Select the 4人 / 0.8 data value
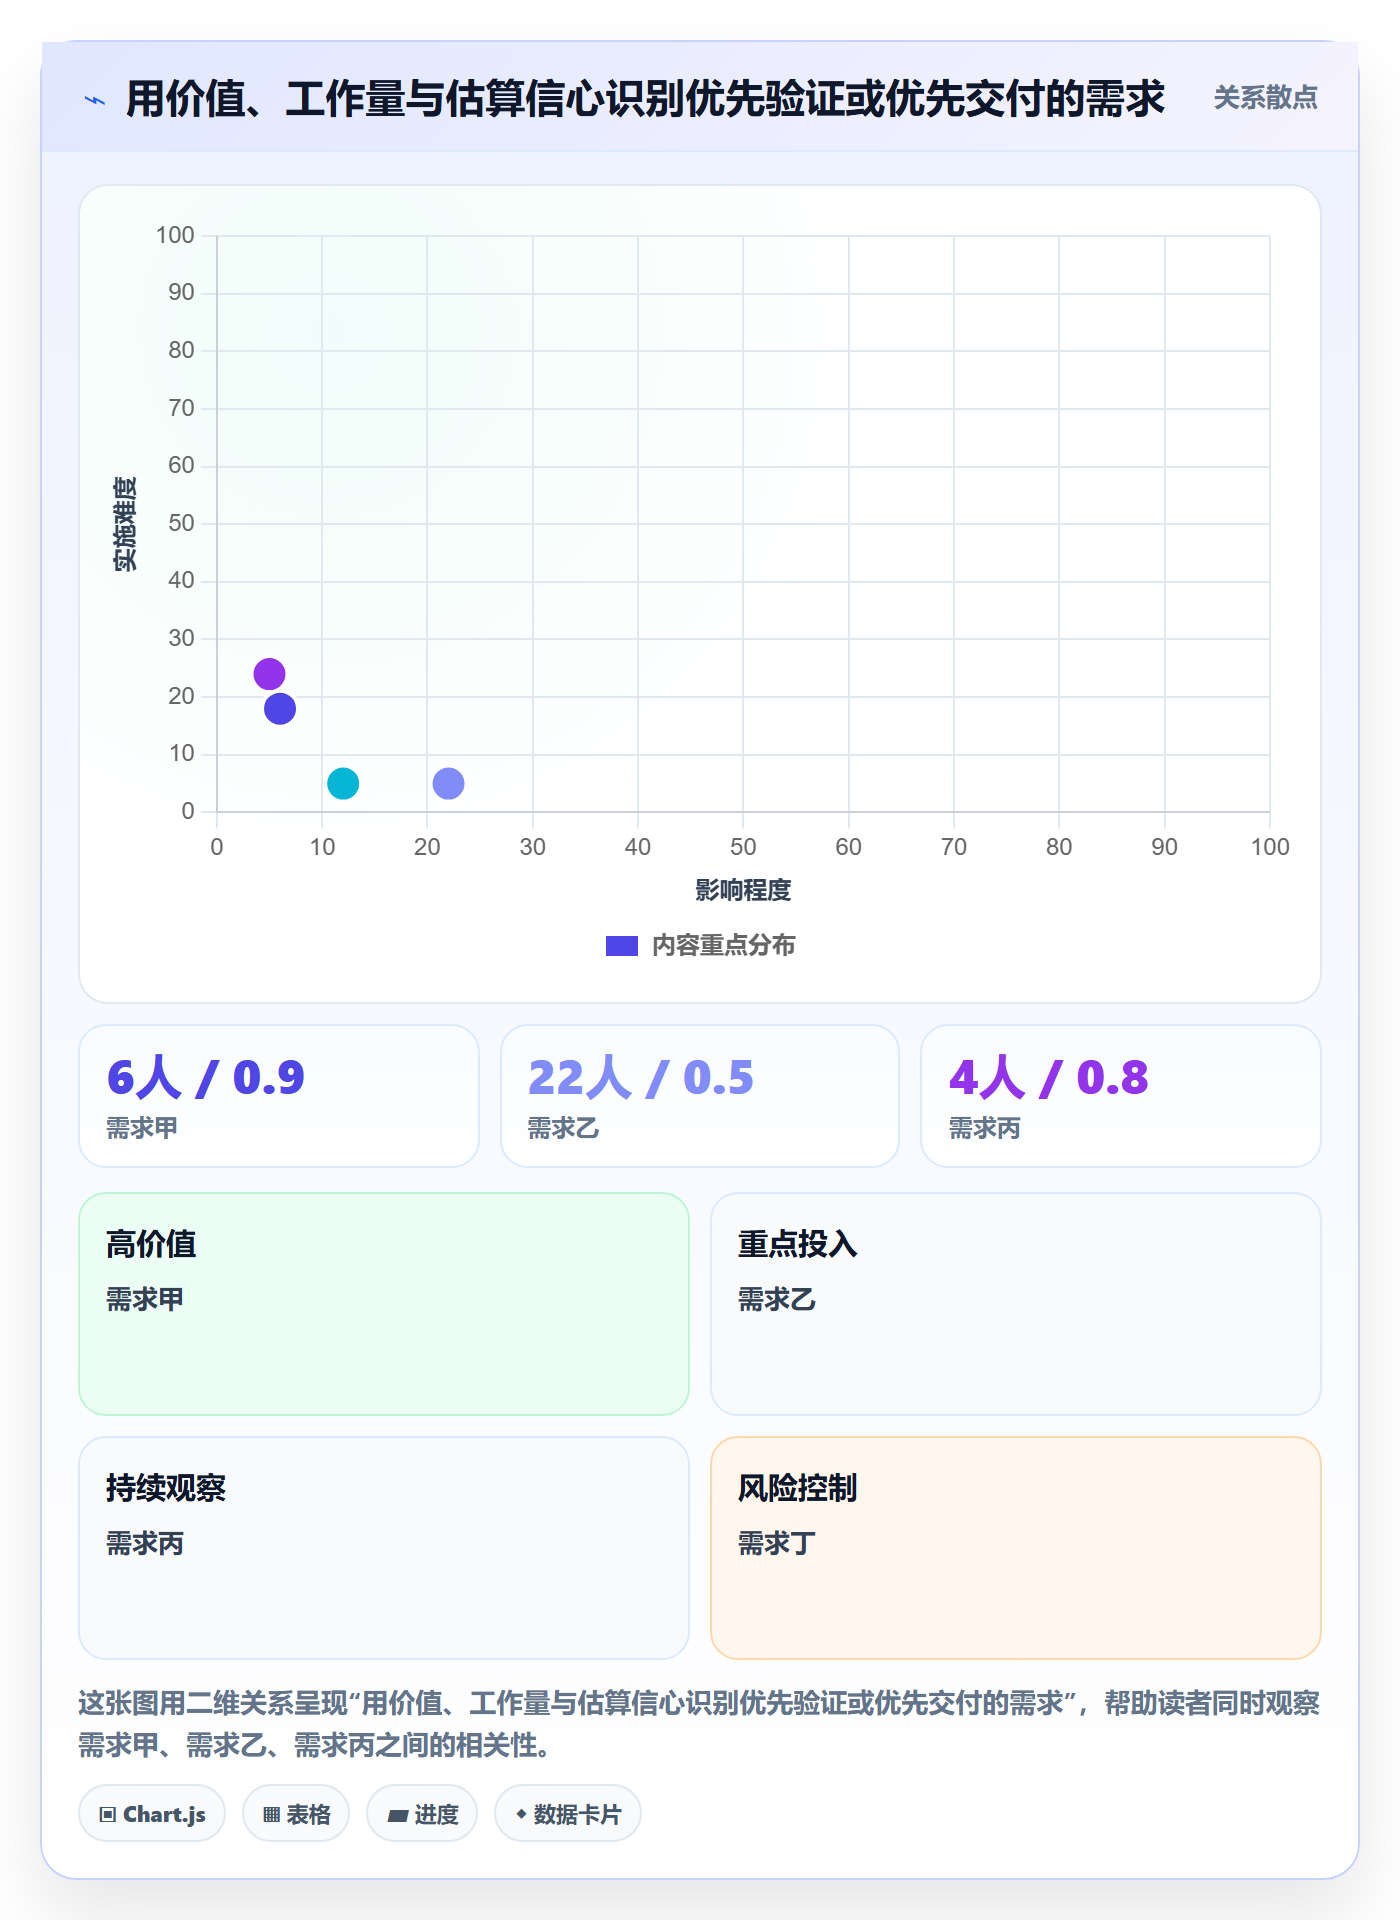Image resolution: width=1400 pixels, height=1920 pixels. (x=1049, y=1078)
